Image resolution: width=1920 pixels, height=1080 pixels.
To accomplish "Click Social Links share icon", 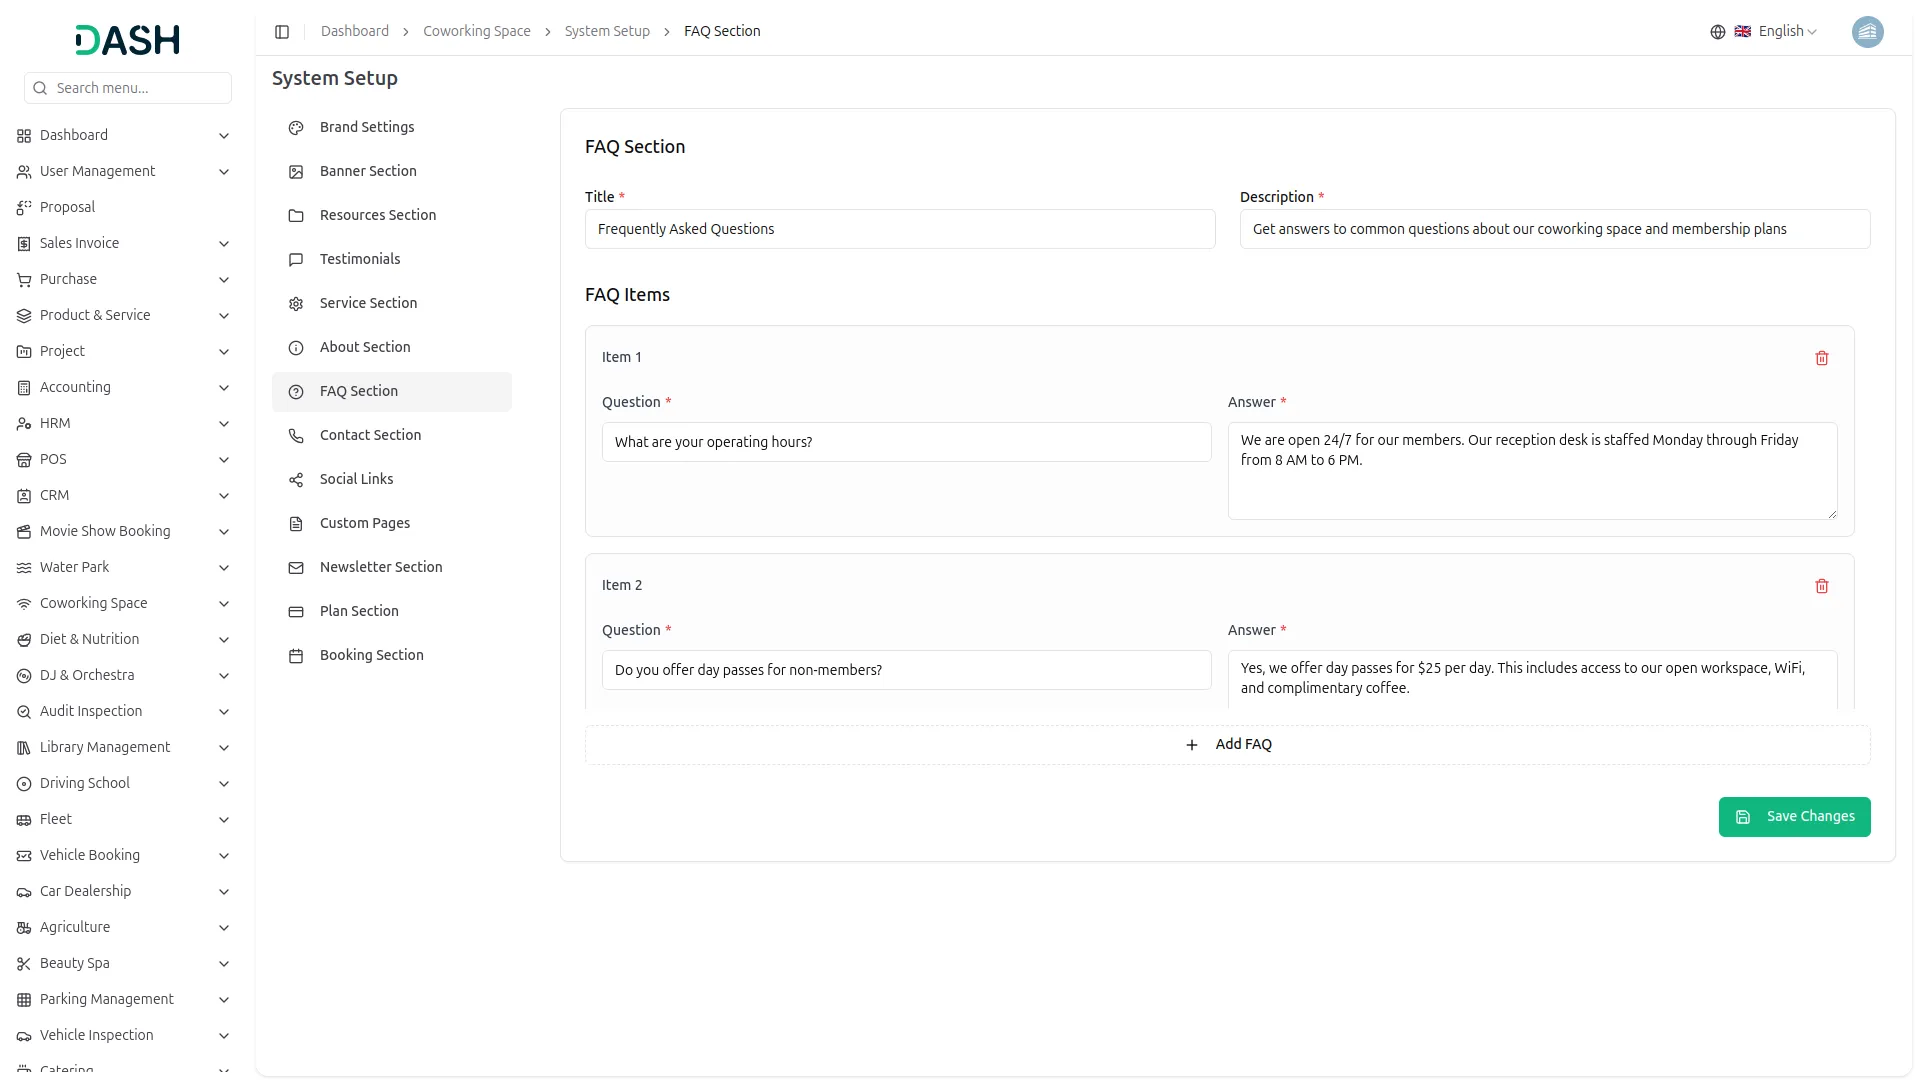I will 296,480.
